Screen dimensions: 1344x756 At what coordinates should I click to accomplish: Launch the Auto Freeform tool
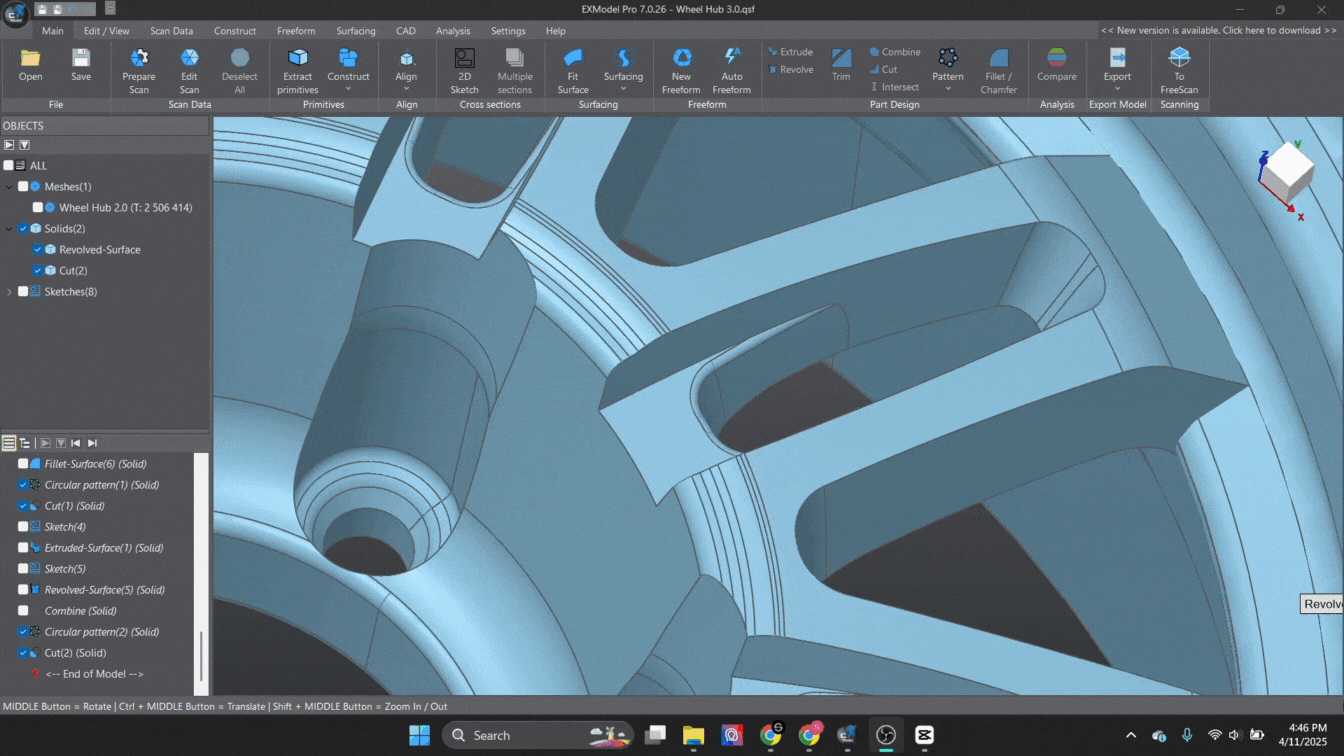pyautogui.click(x=732, y=59)
